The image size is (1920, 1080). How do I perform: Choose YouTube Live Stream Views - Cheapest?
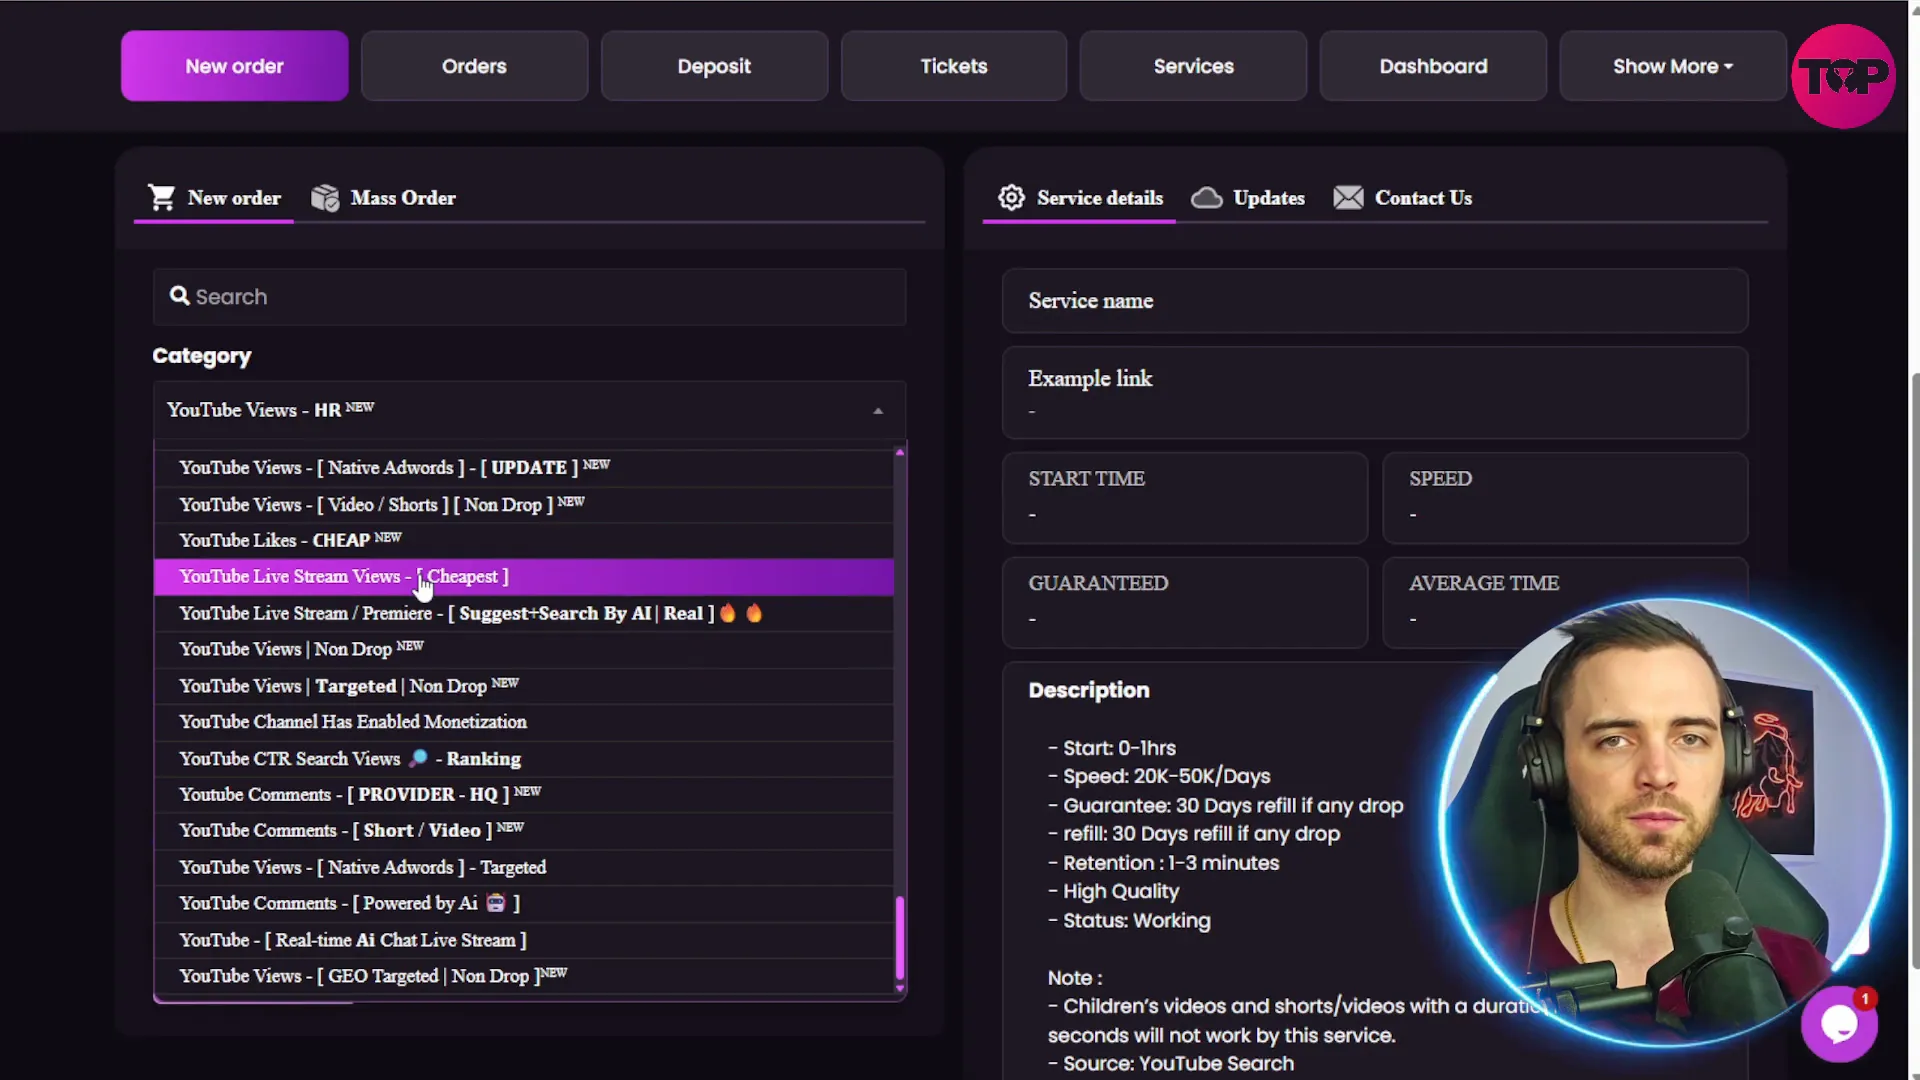[524, 577]
